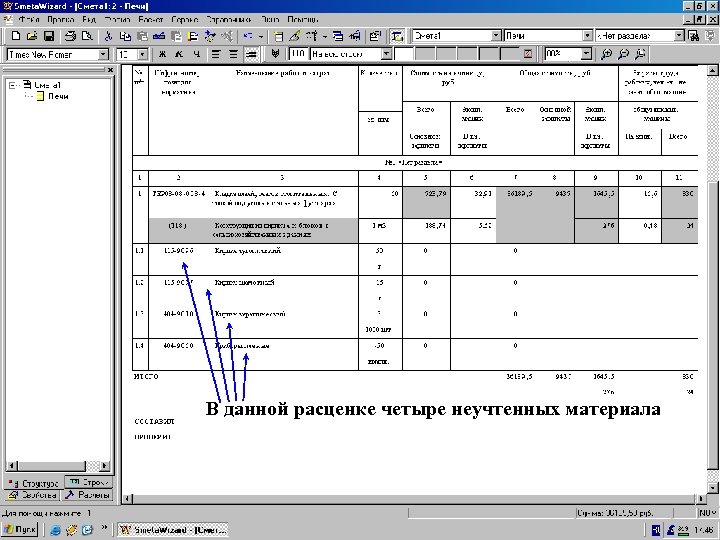The height and width of the screenshot is (540, 720).
Task: Switch to the Свойства tab in left panel
Action: pyautogui.click(x=33, y=495)
